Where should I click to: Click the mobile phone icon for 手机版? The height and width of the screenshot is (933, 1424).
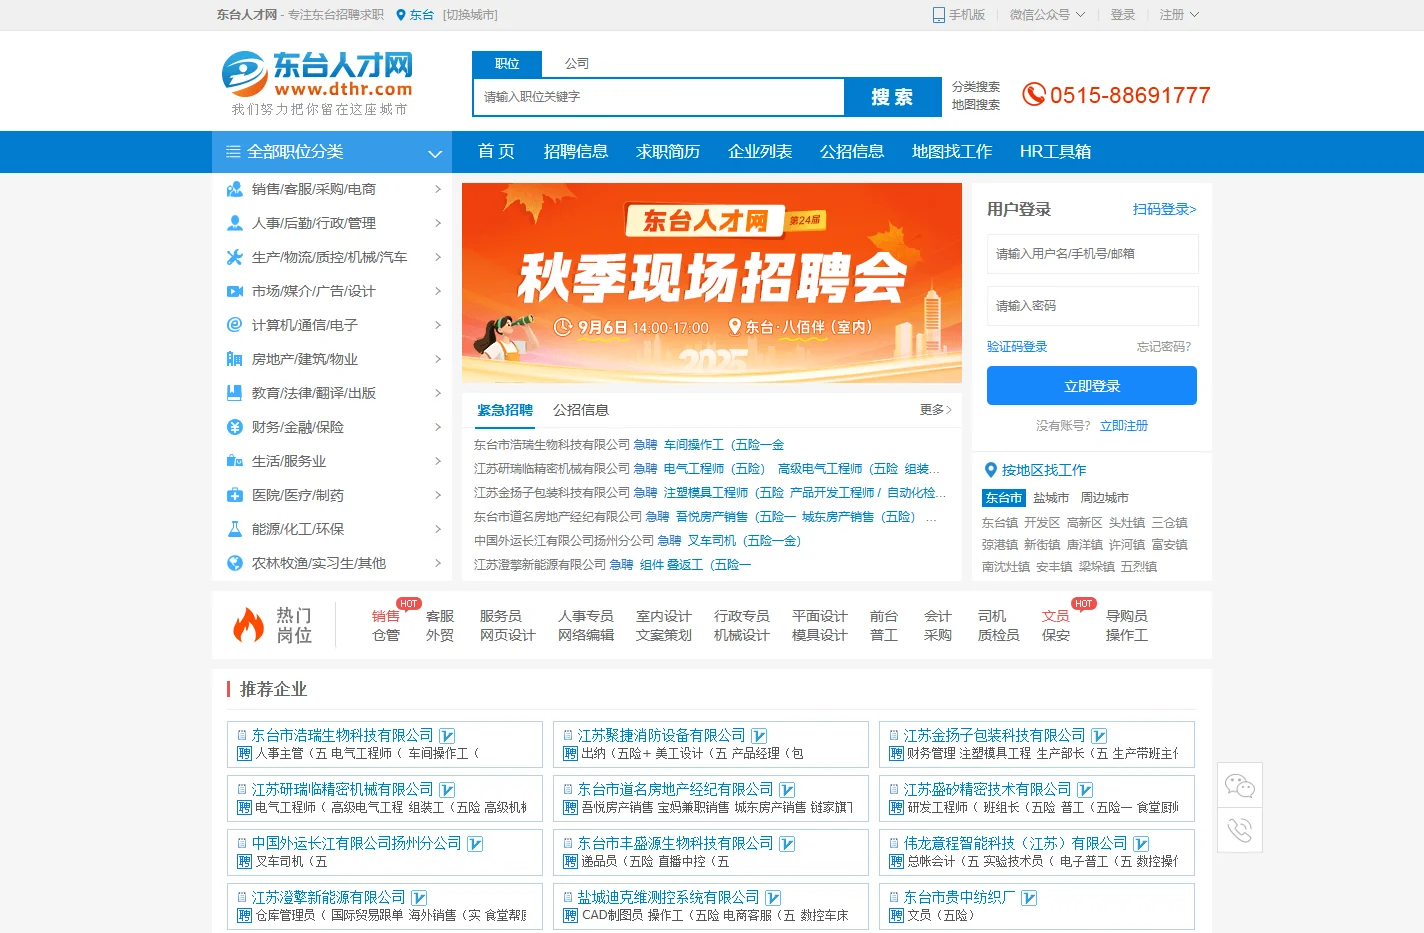coord(938,15)
